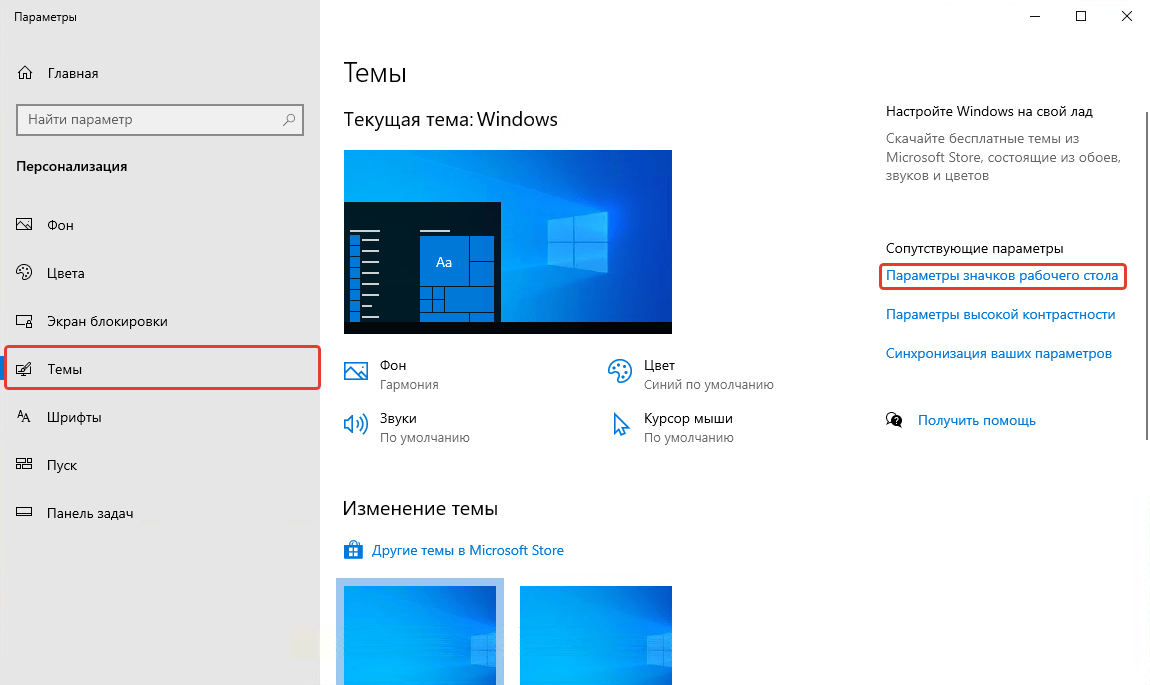This screenshot has width=1150, height=685.
Task: Click the current theme preview image
Action: (x=508, y=242)
